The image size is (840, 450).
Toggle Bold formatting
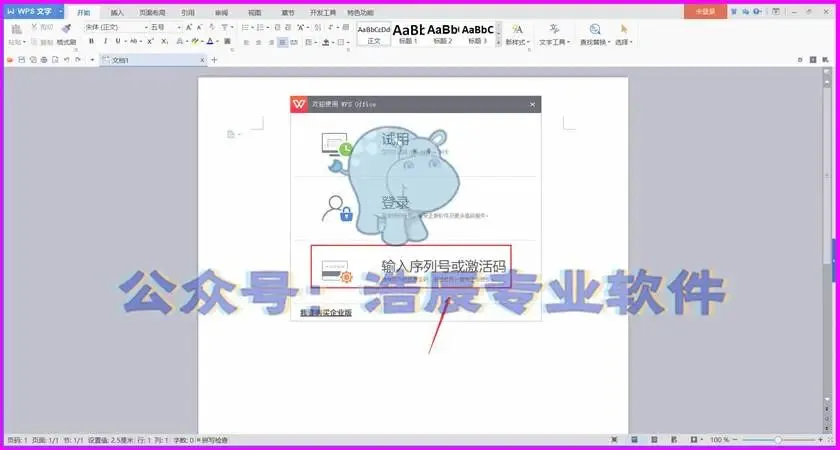click(x=92, y=41)
